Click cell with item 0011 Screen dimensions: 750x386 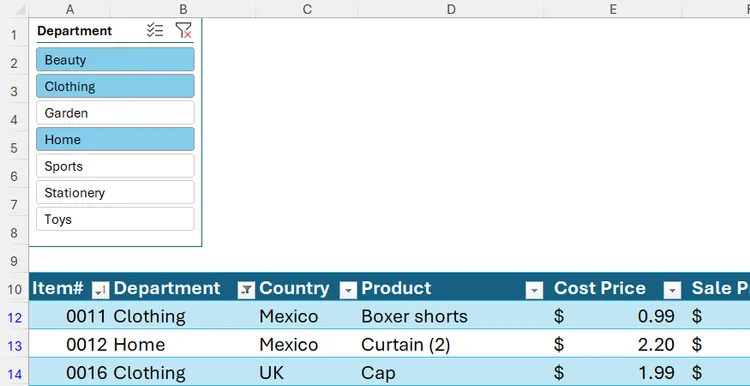tap(70, 316)
